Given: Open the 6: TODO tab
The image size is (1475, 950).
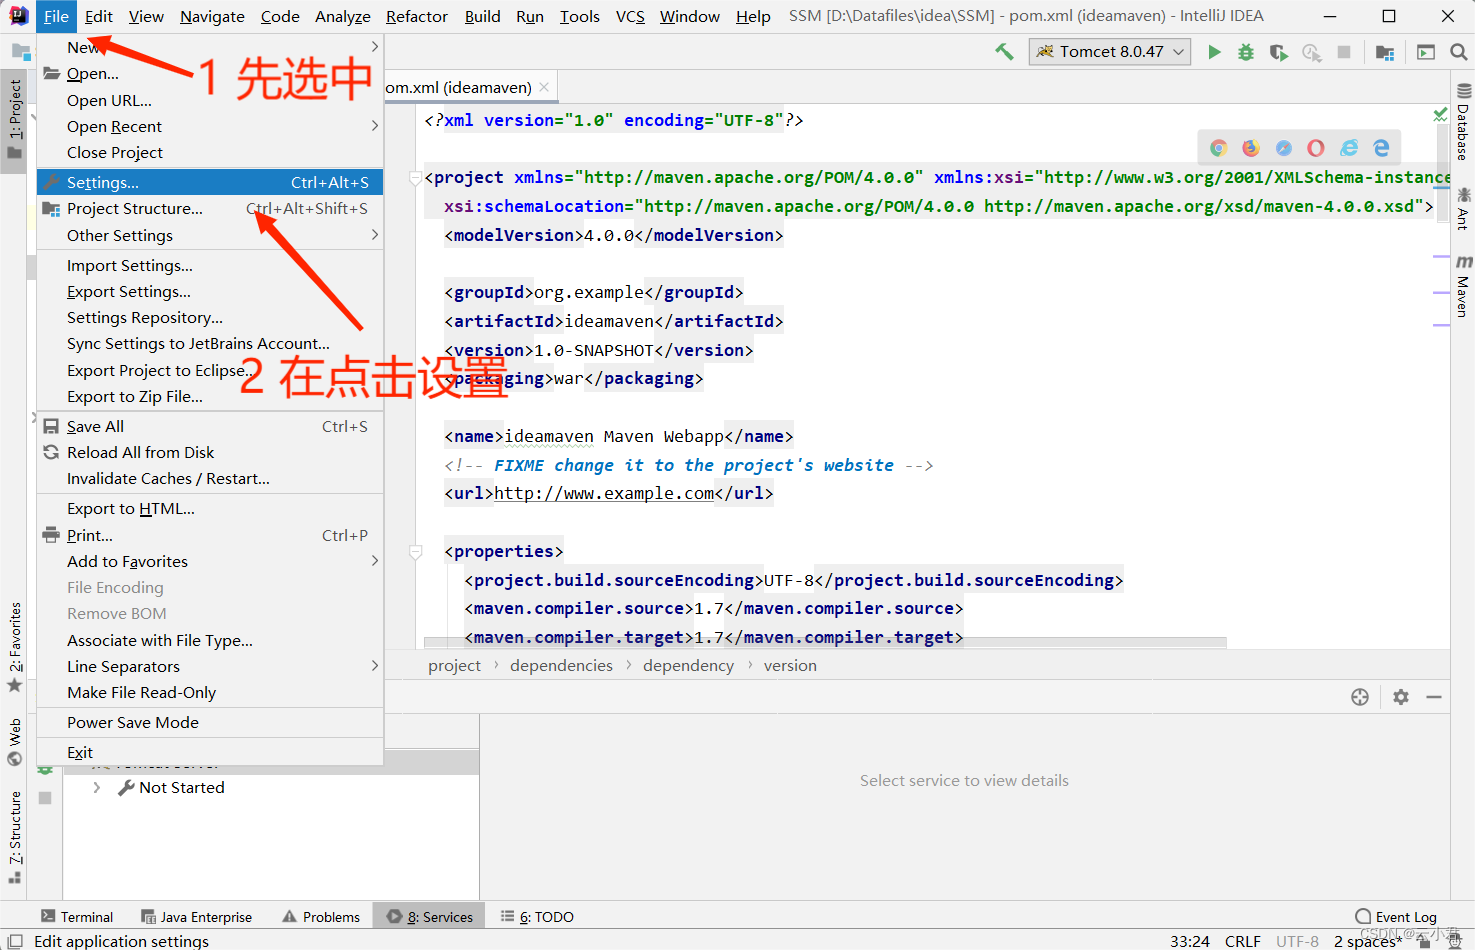Looking at the screenshot, I should click(x=537, y=917).
